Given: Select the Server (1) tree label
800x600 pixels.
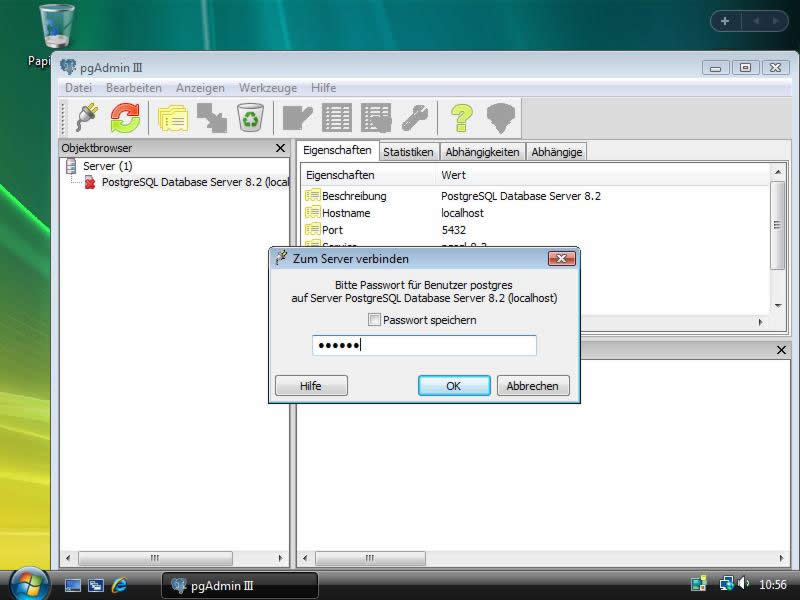Looking at the screenshot, I should click(x=108, y=166).
